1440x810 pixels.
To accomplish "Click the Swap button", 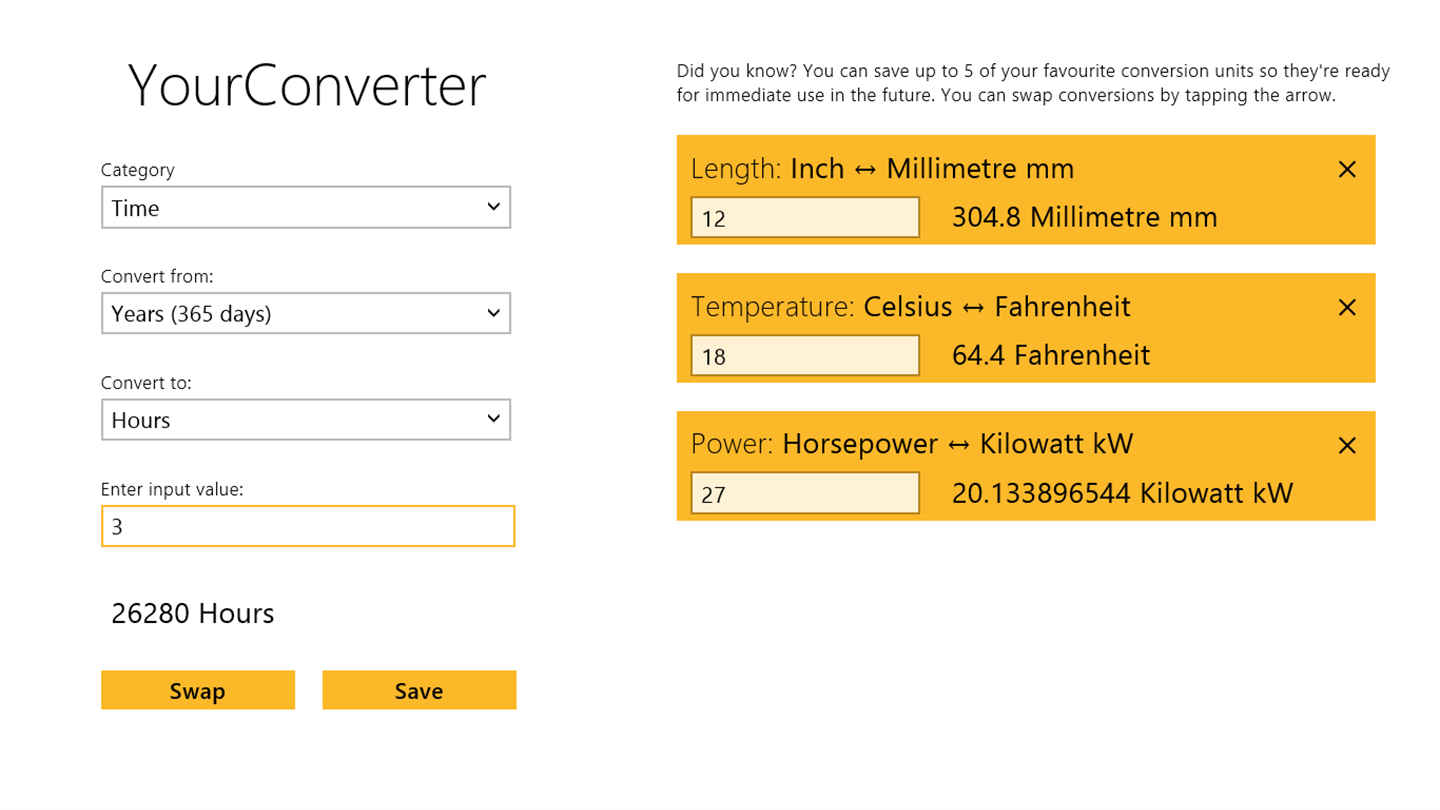I will 198,691.
